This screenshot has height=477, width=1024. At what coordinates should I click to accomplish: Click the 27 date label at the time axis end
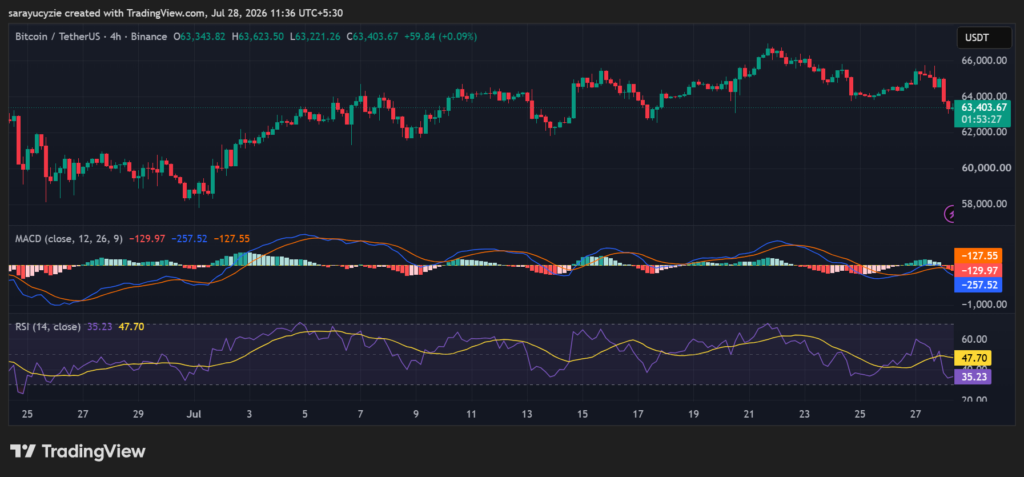(916, 414)
